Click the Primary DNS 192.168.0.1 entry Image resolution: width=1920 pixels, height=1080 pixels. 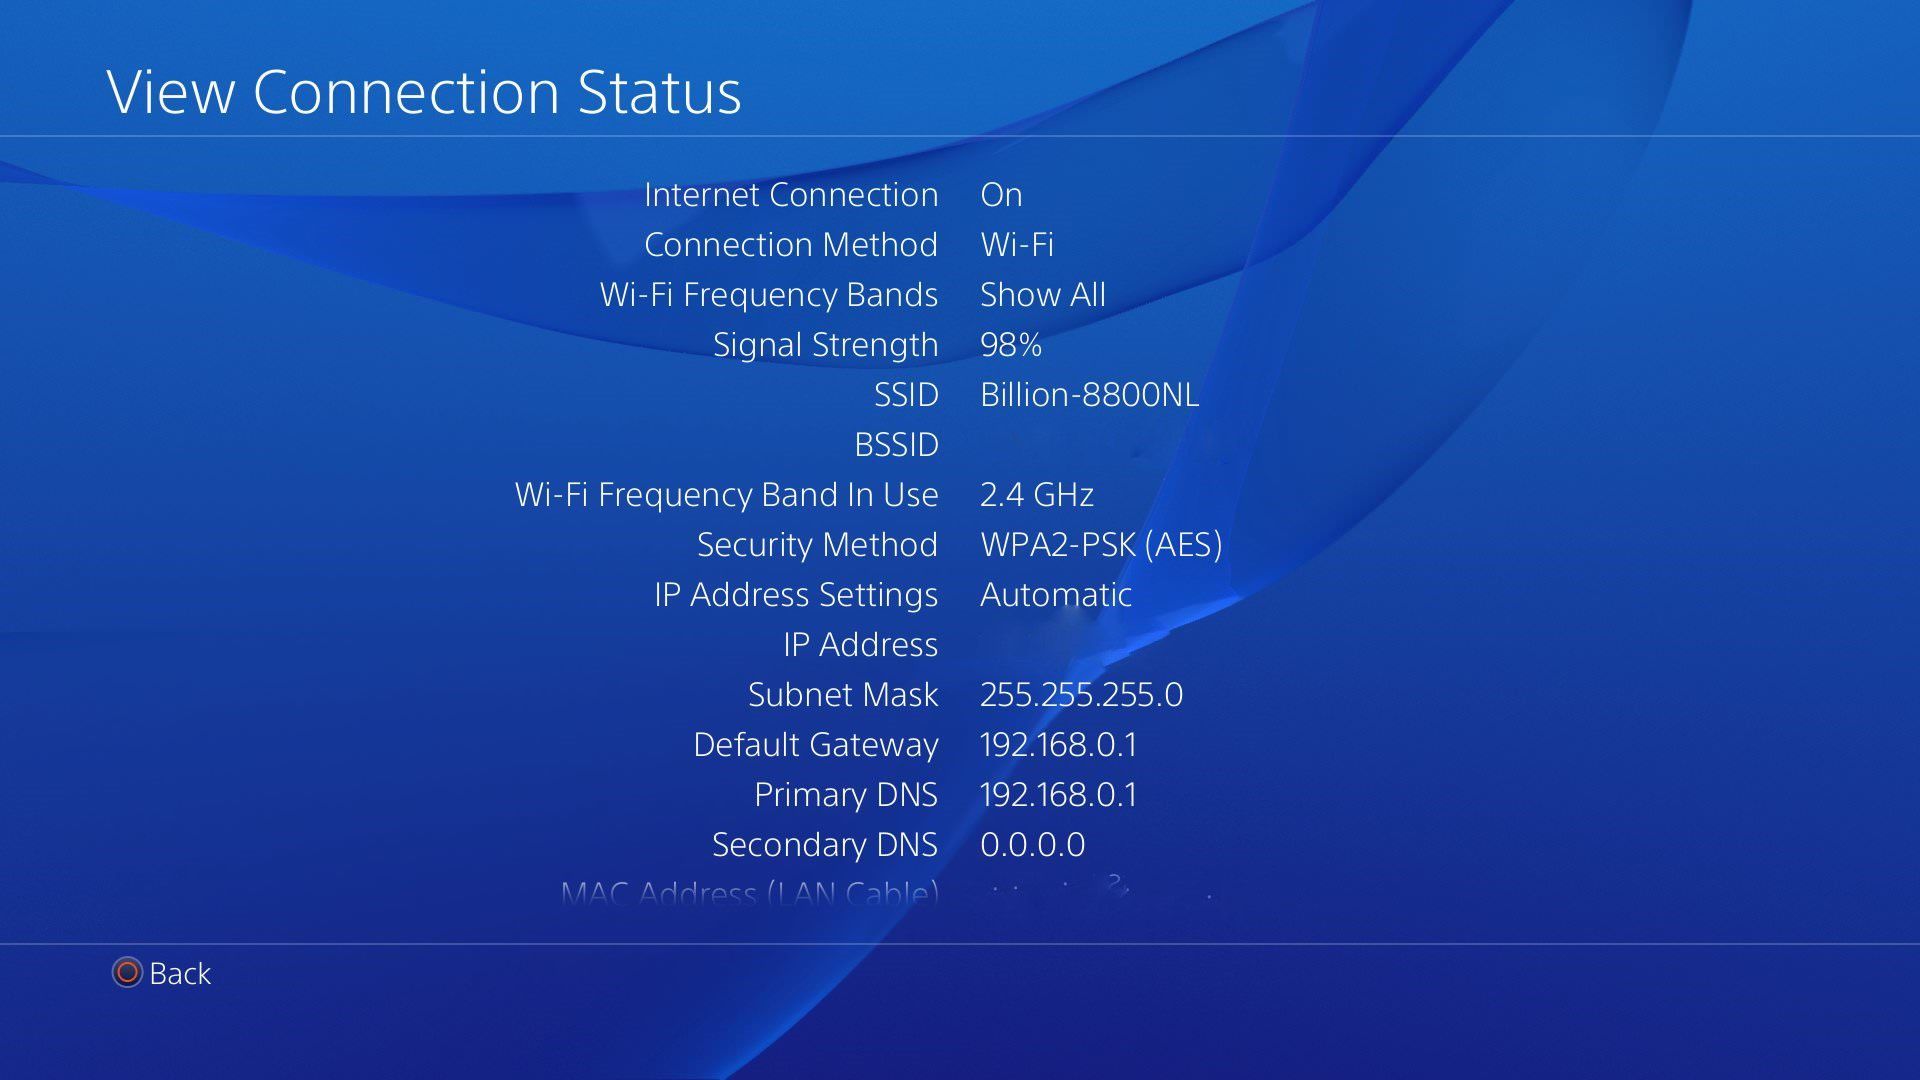[960, 795]
